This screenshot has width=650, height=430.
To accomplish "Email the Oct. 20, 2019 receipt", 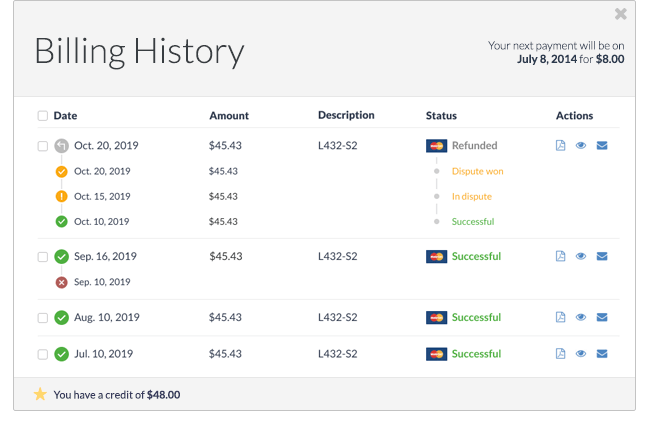I will tap(602, 146).
